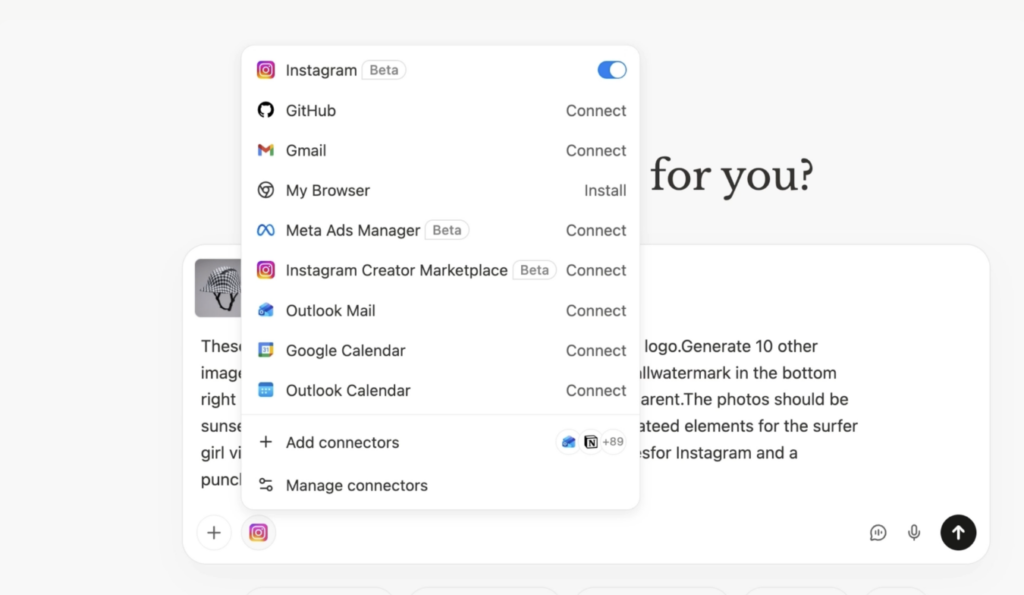This screenshot has width=1024, height=595.
Task: Open the attached image thumbnail
Action: [x=218, y=288]
